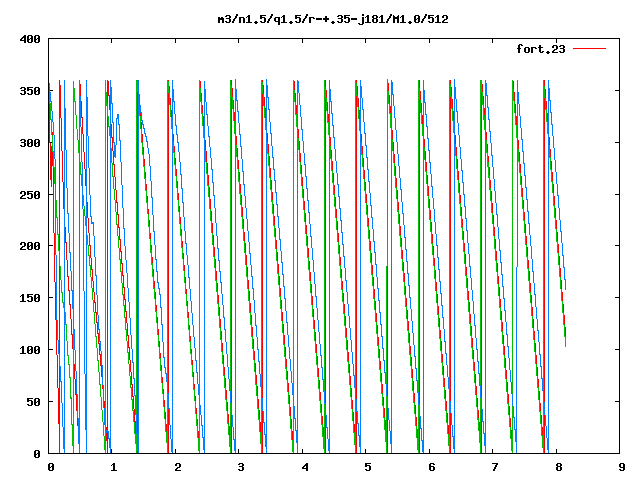The width and height of the screenshot is (640, 480).
Task: Click the x-axis label 3
Action: (241, 467)
